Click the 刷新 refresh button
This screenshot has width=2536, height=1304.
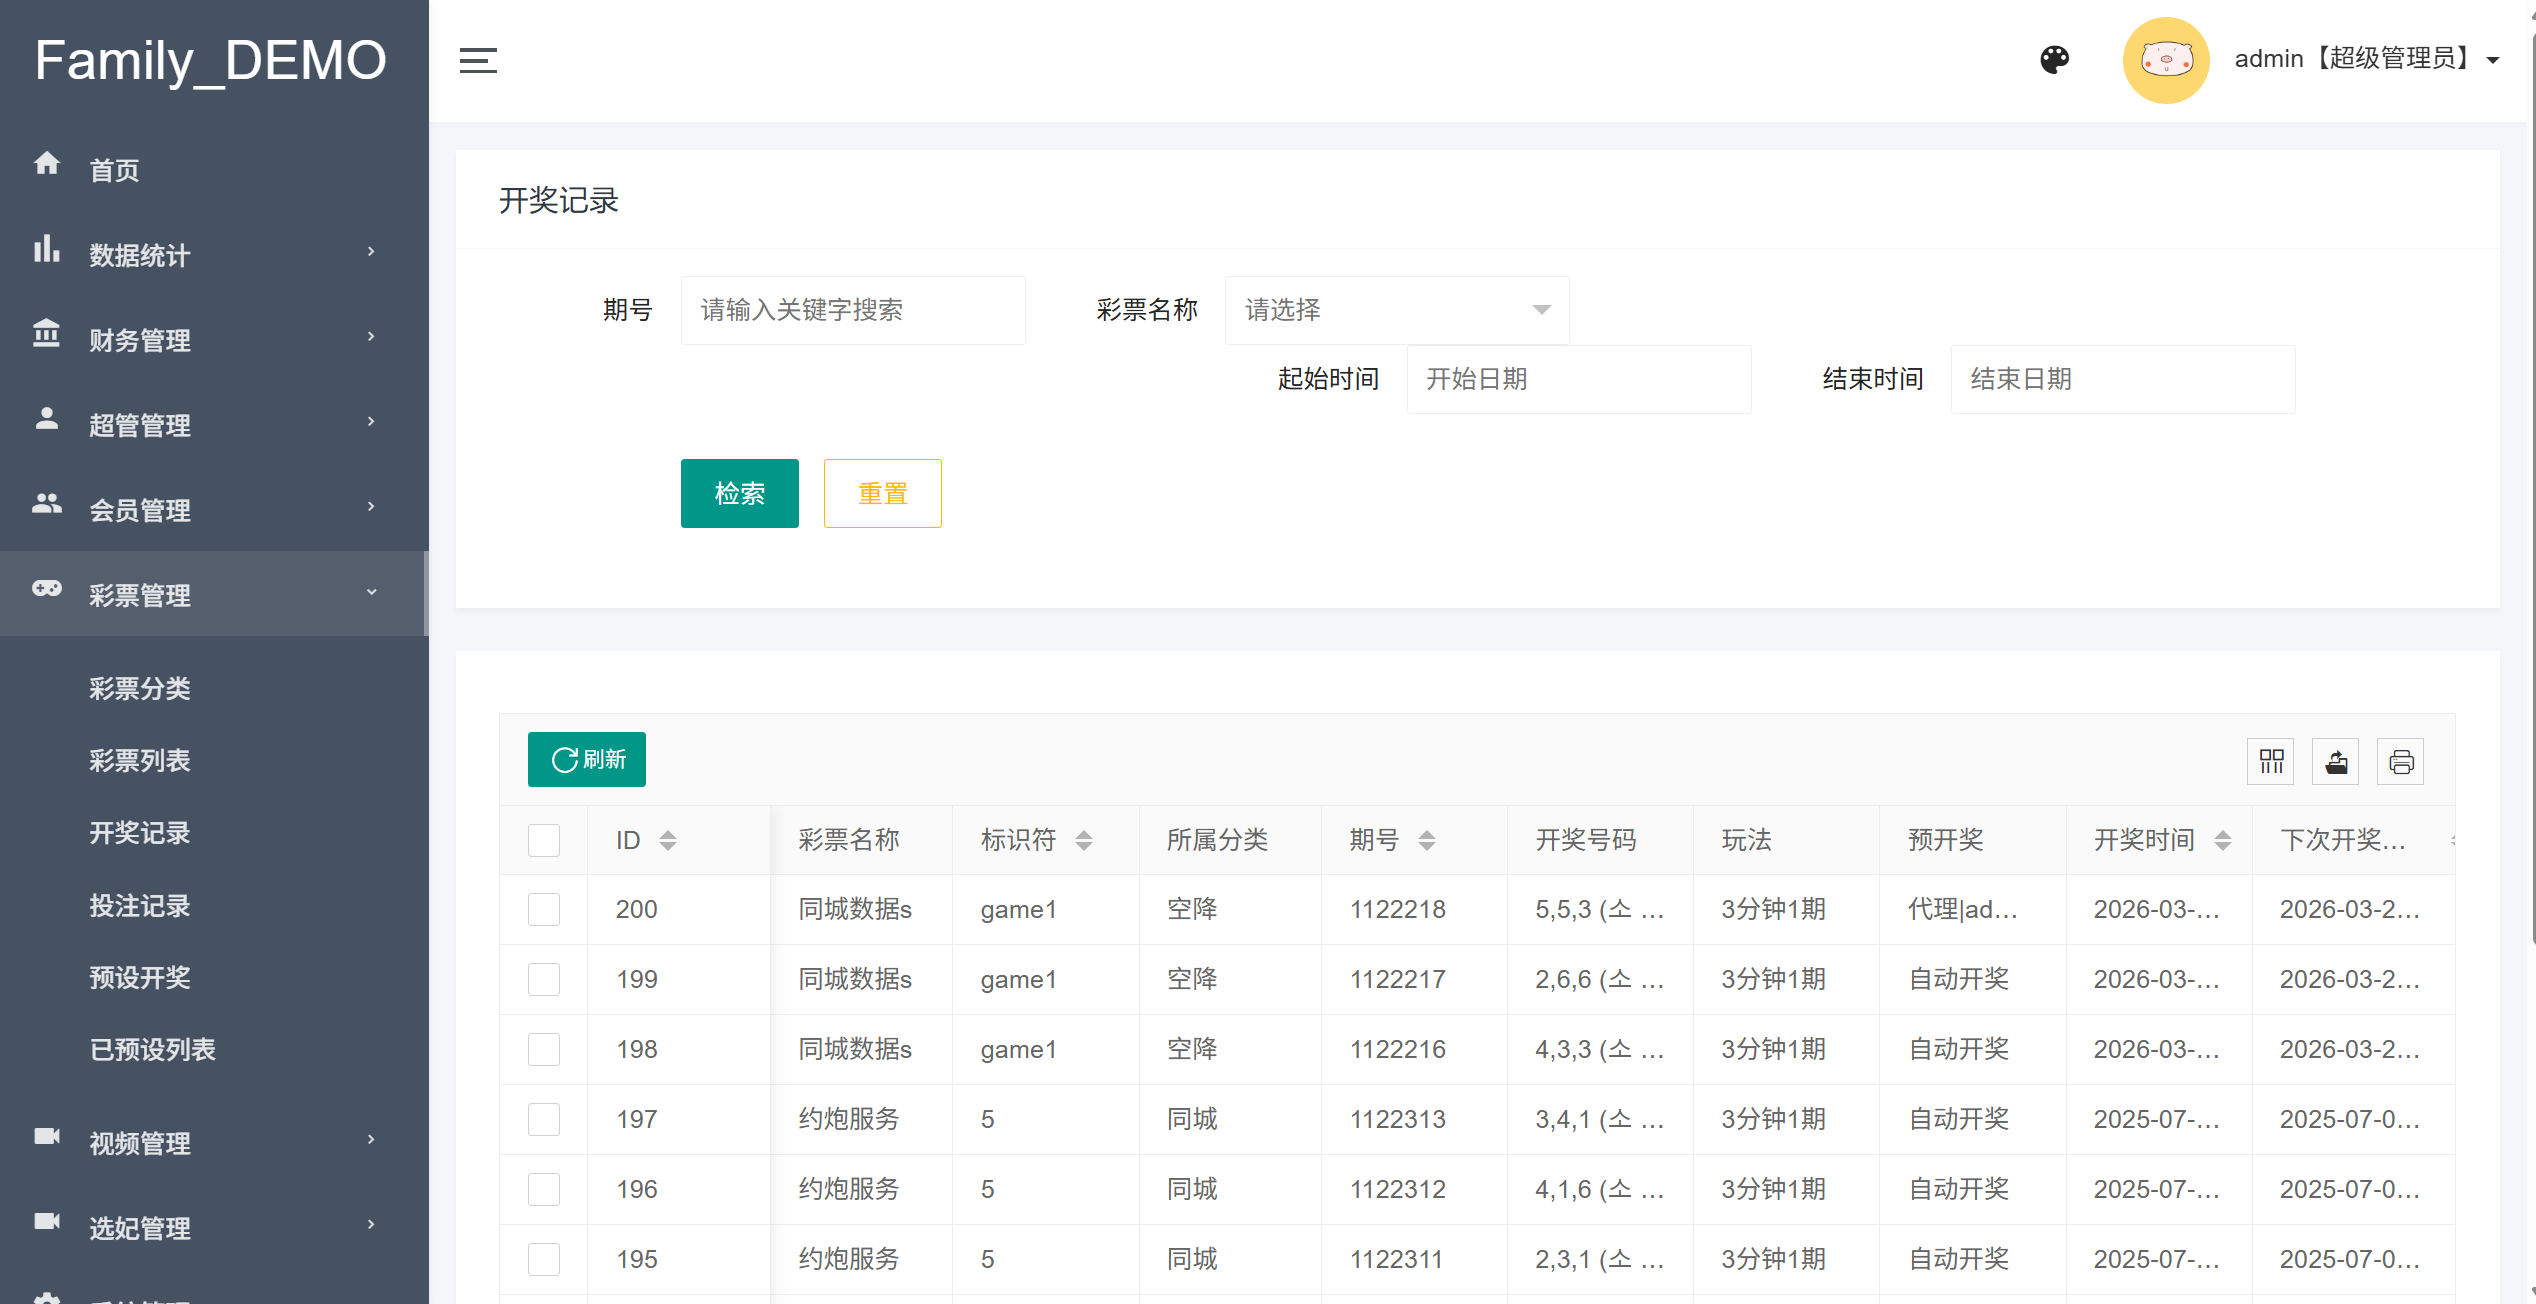587,760
